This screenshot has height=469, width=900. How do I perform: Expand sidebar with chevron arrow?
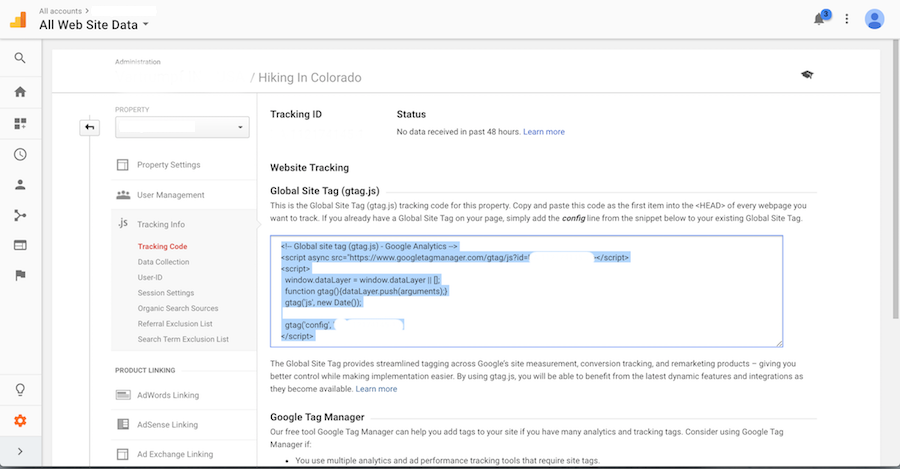point(20,451)
